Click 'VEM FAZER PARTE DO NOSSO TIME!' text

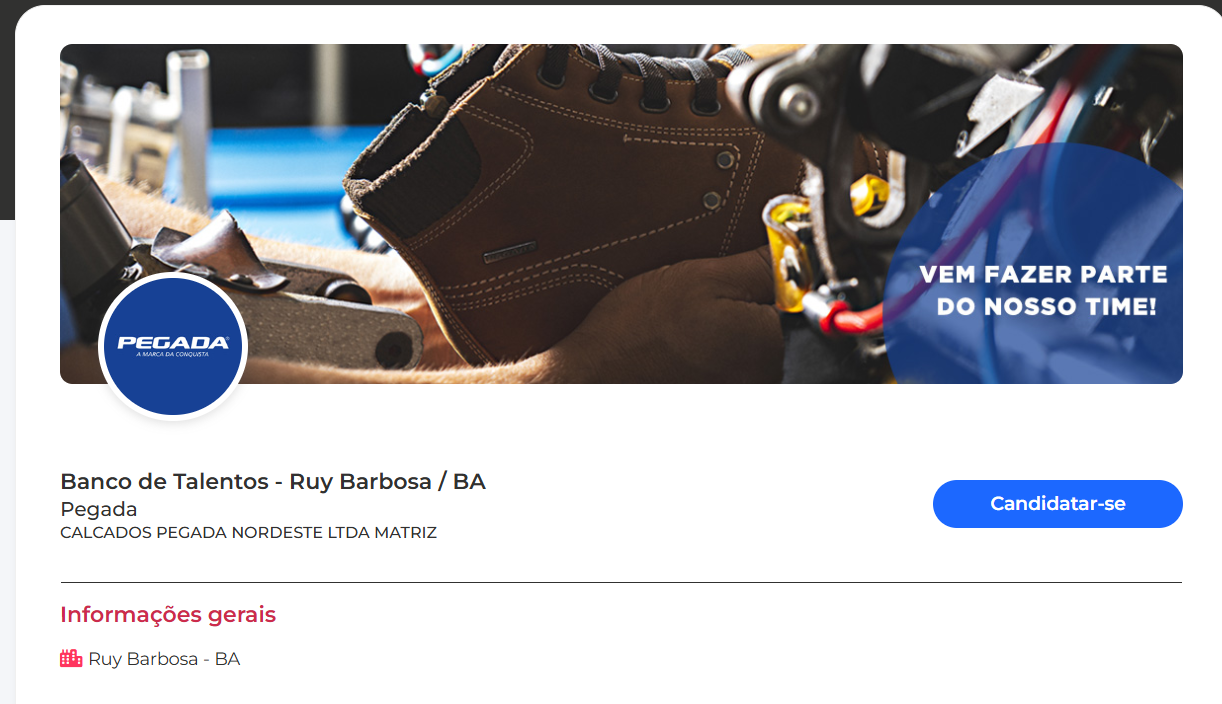1044,290
